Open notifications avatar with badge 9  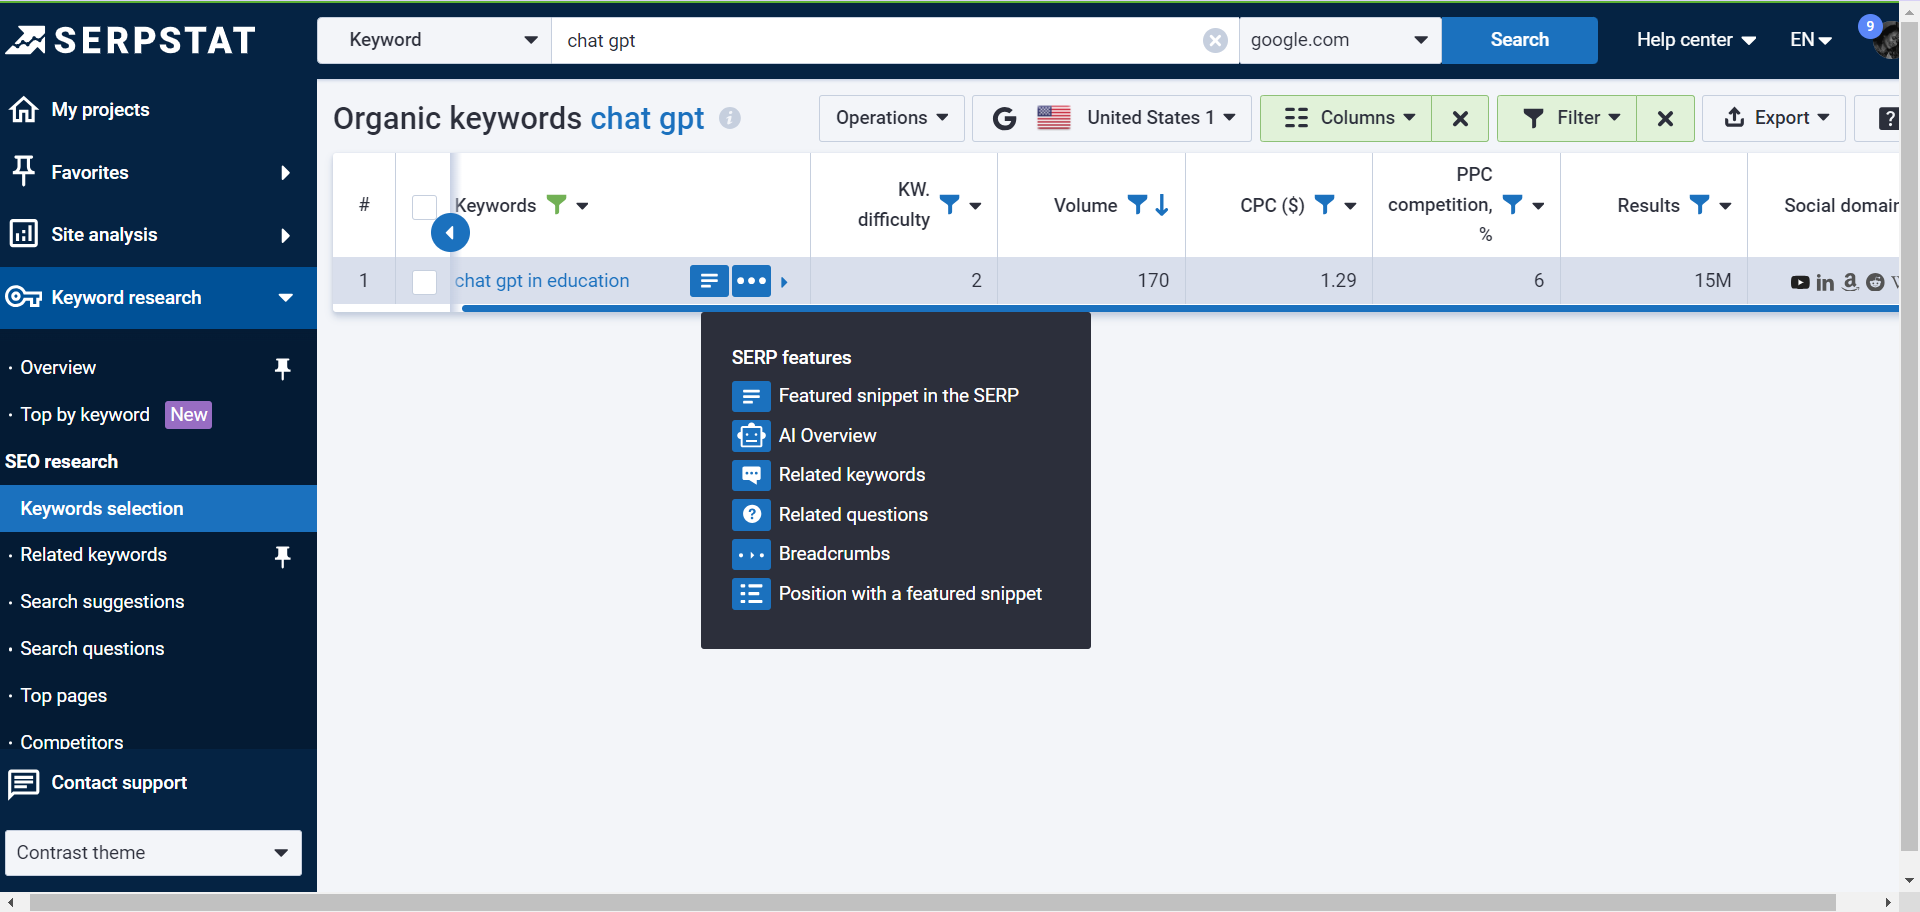tap(1879, 38)
